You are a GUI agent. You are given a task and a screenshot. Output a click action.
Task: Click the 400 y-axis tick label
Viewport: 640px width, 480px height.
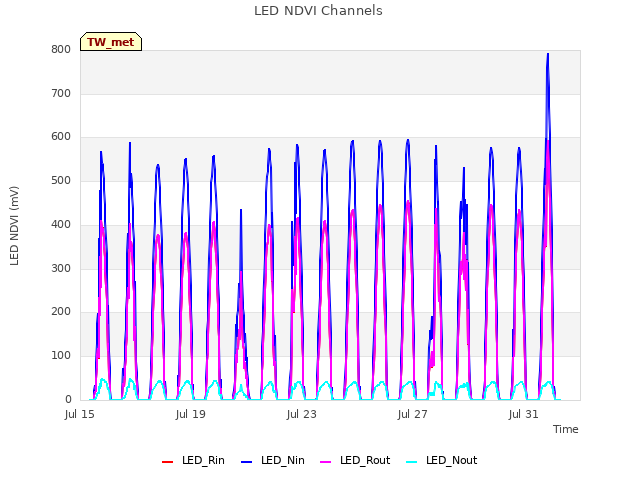[x=61, y=224]
